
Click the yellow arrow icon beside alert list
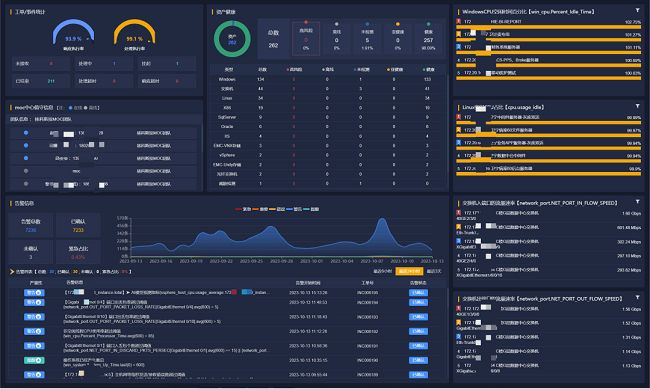(x=12, y=272)
